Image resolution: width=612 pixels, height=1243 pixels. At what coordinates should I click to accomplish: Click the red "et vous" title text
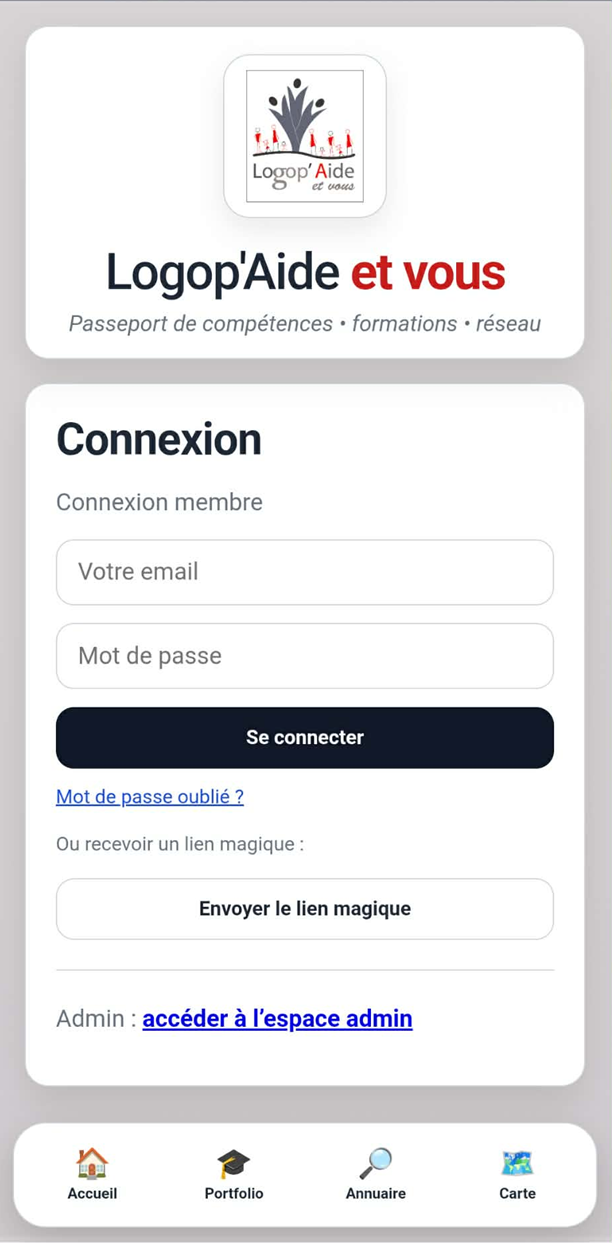(x=428, y=273)
